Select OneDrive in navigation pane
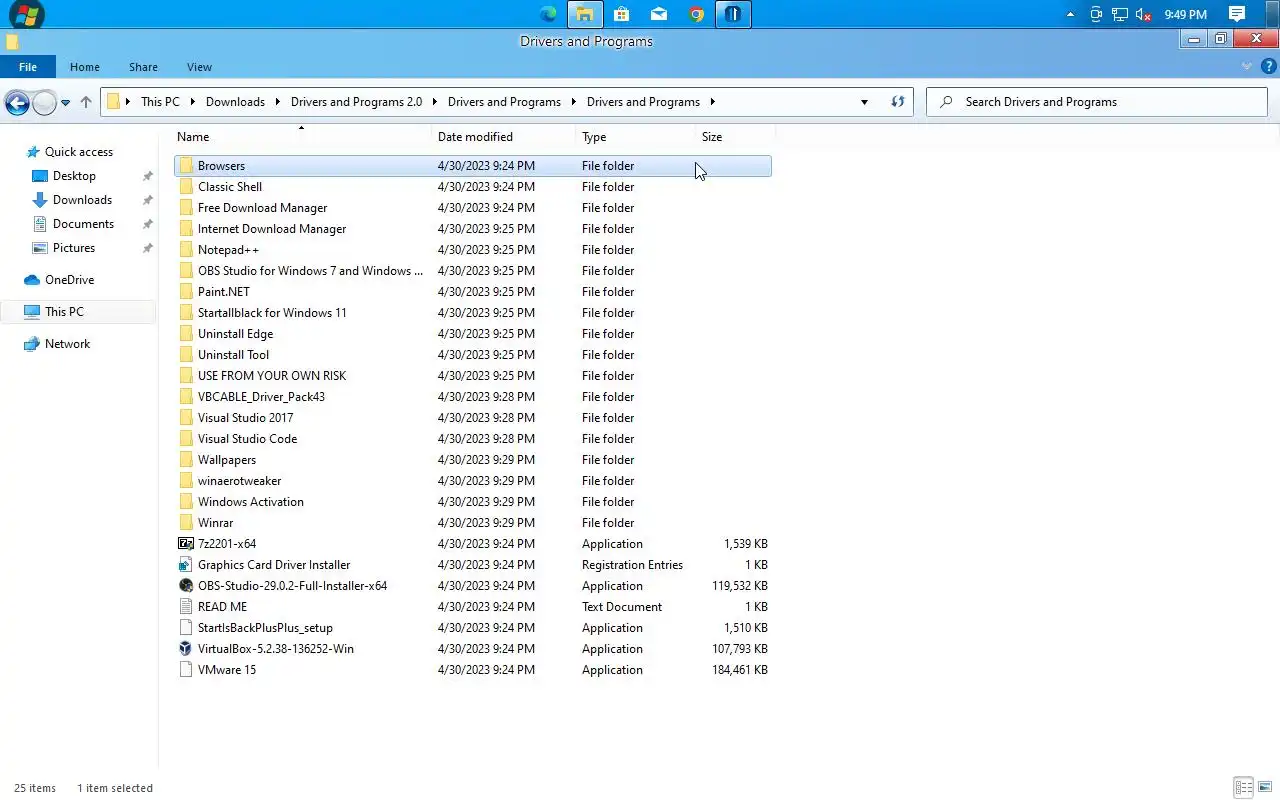Viewport: 1280px width, 800px height. (69, 280)
